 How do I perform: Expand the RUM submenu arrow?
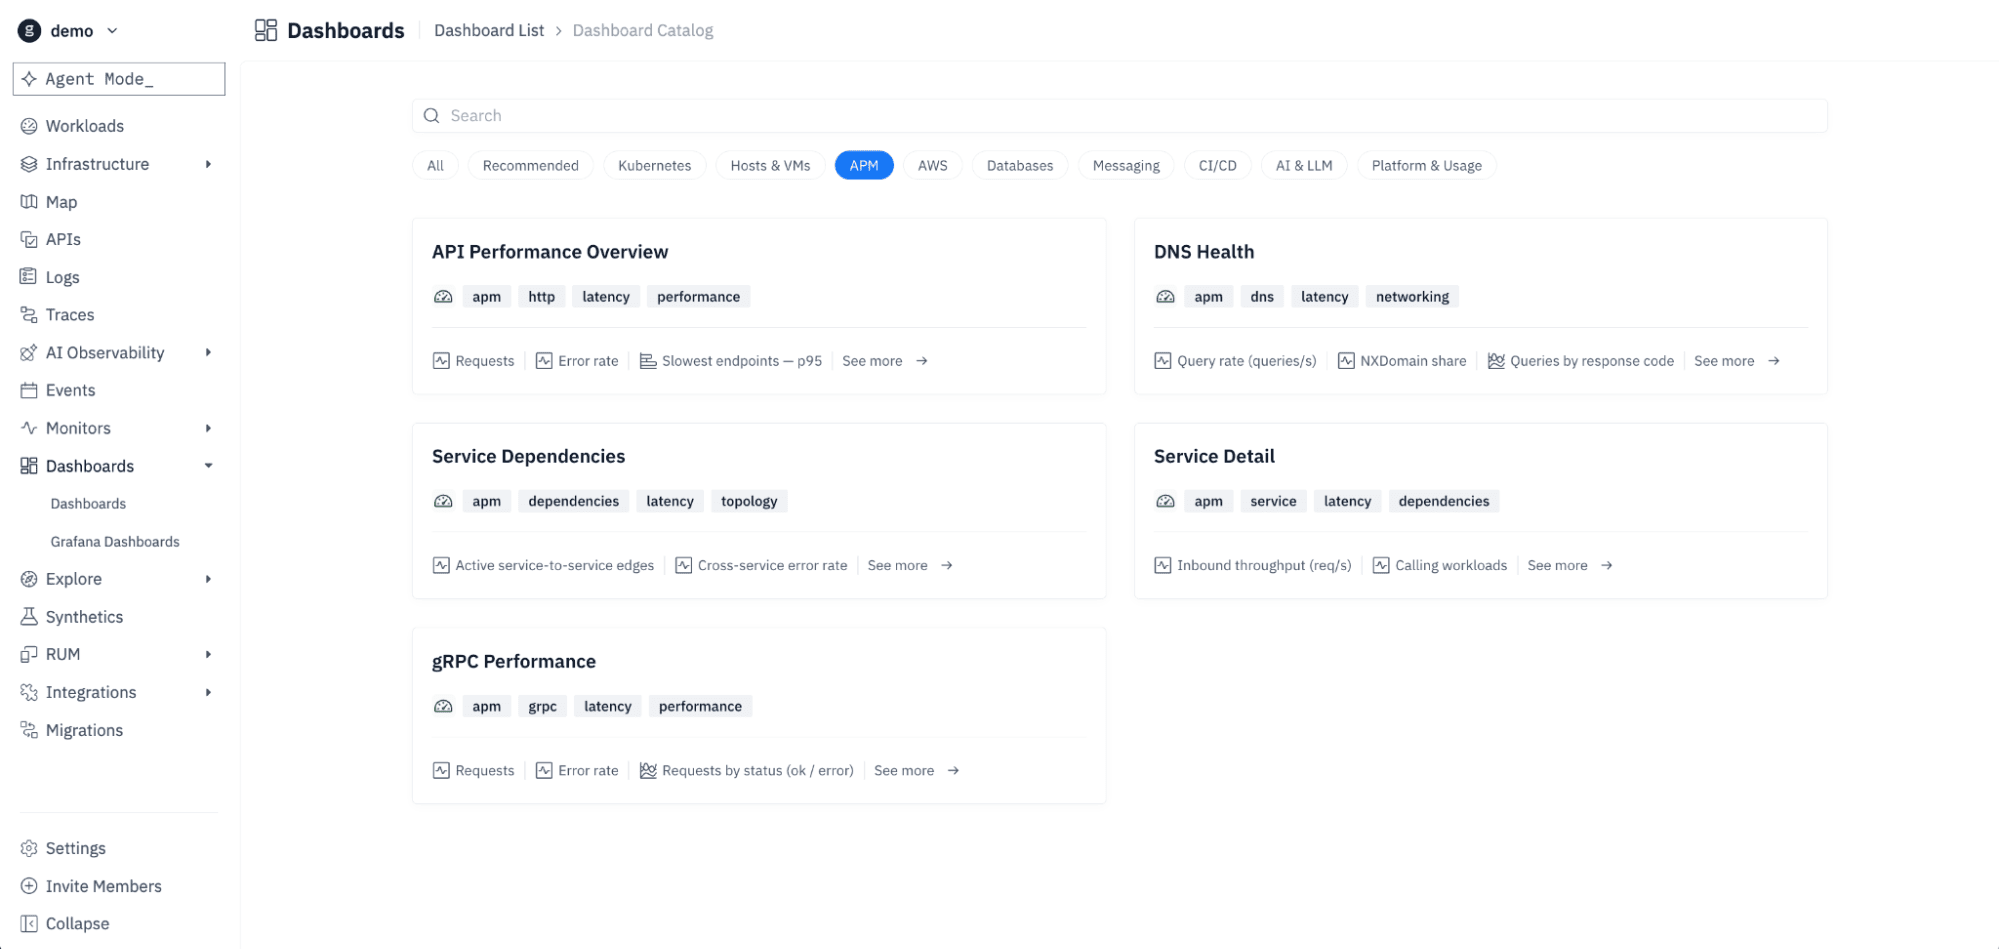(208, 654)
